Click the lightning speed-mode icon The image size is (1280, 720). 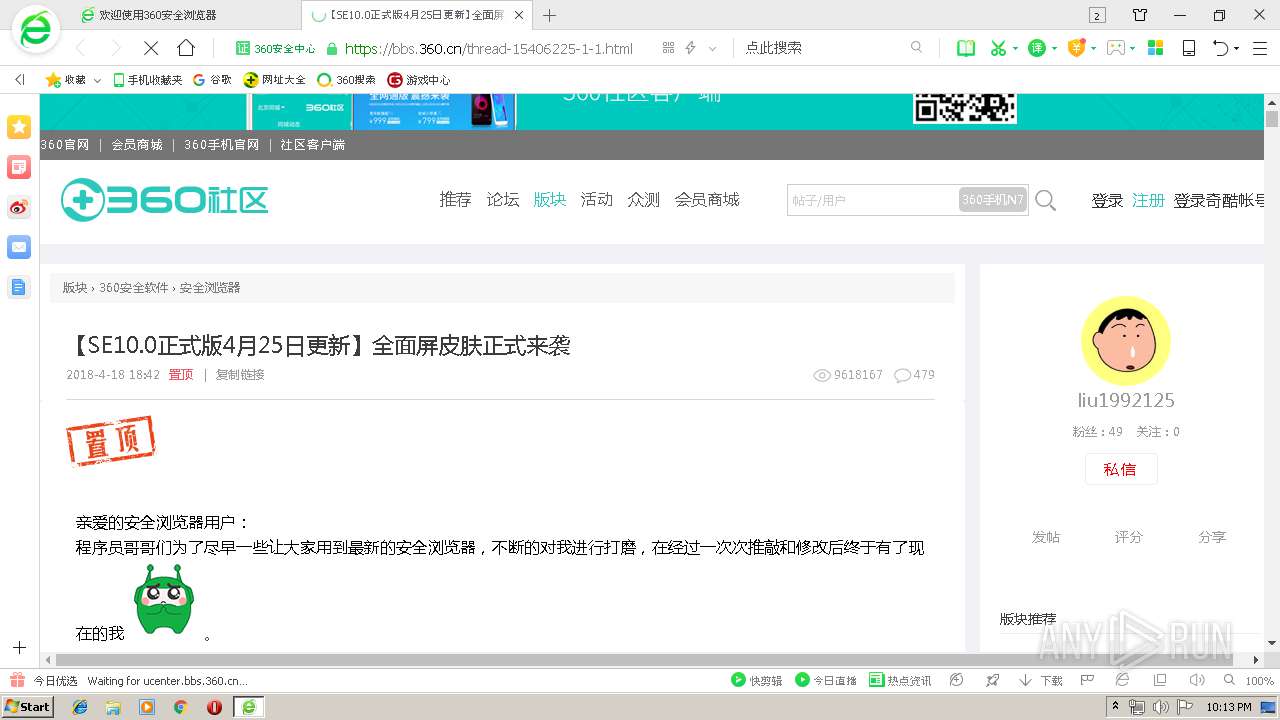point(691,48)
